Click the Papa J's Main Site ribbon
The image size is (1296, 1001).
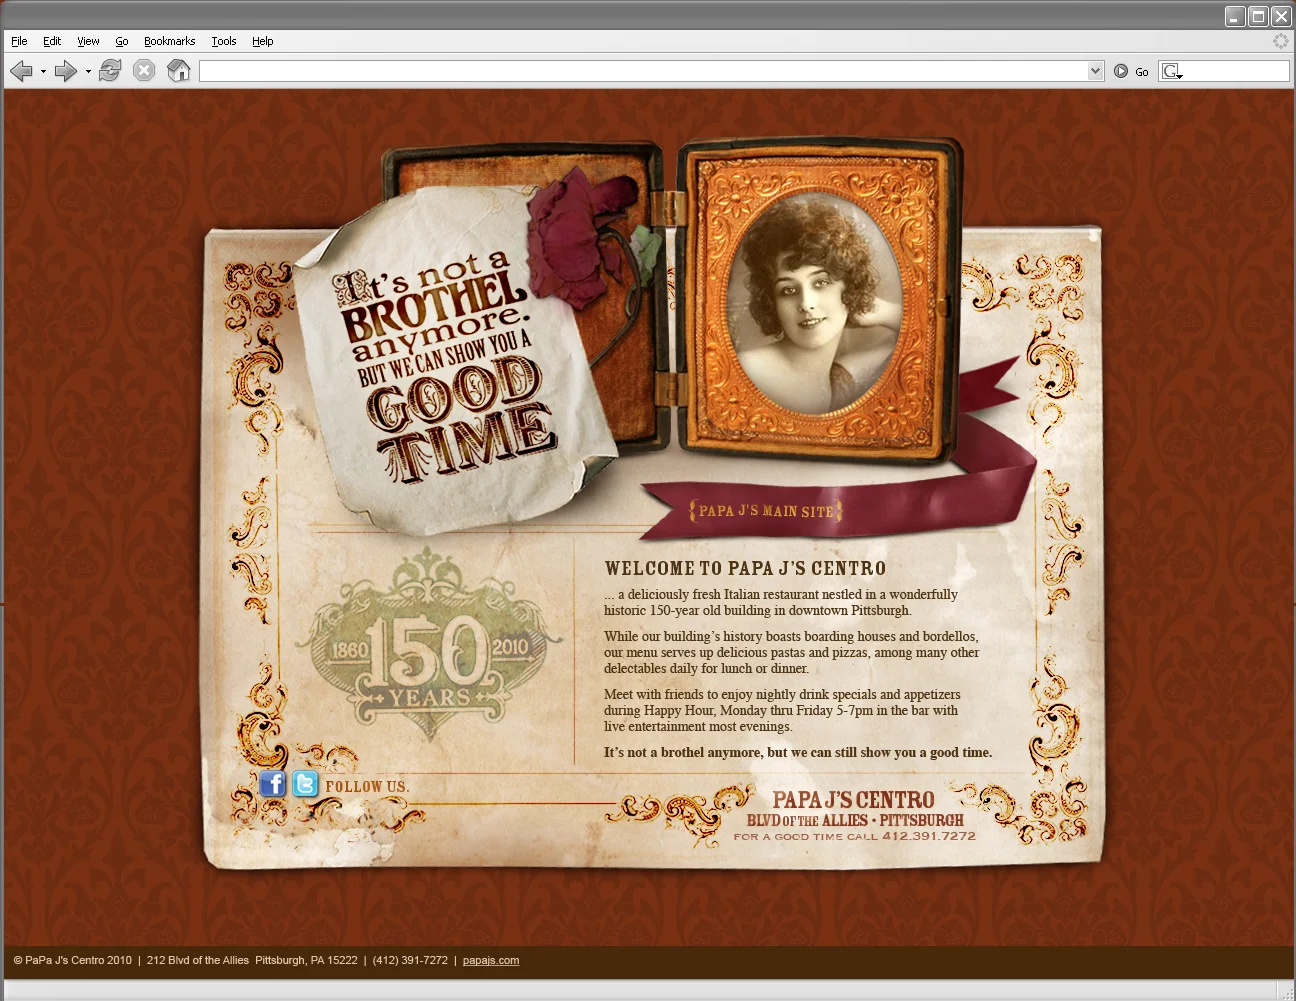[x=766, y=511]
